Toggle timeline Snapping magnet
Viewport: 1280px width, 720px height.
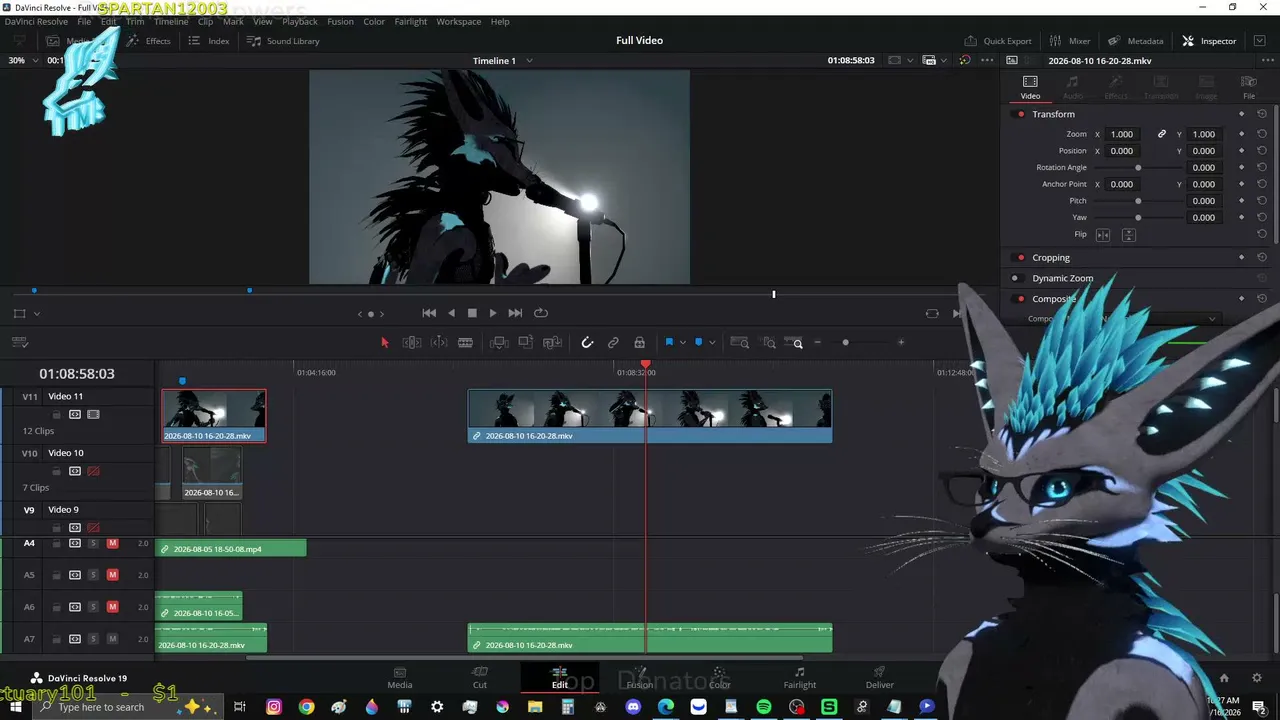[587, 343]
